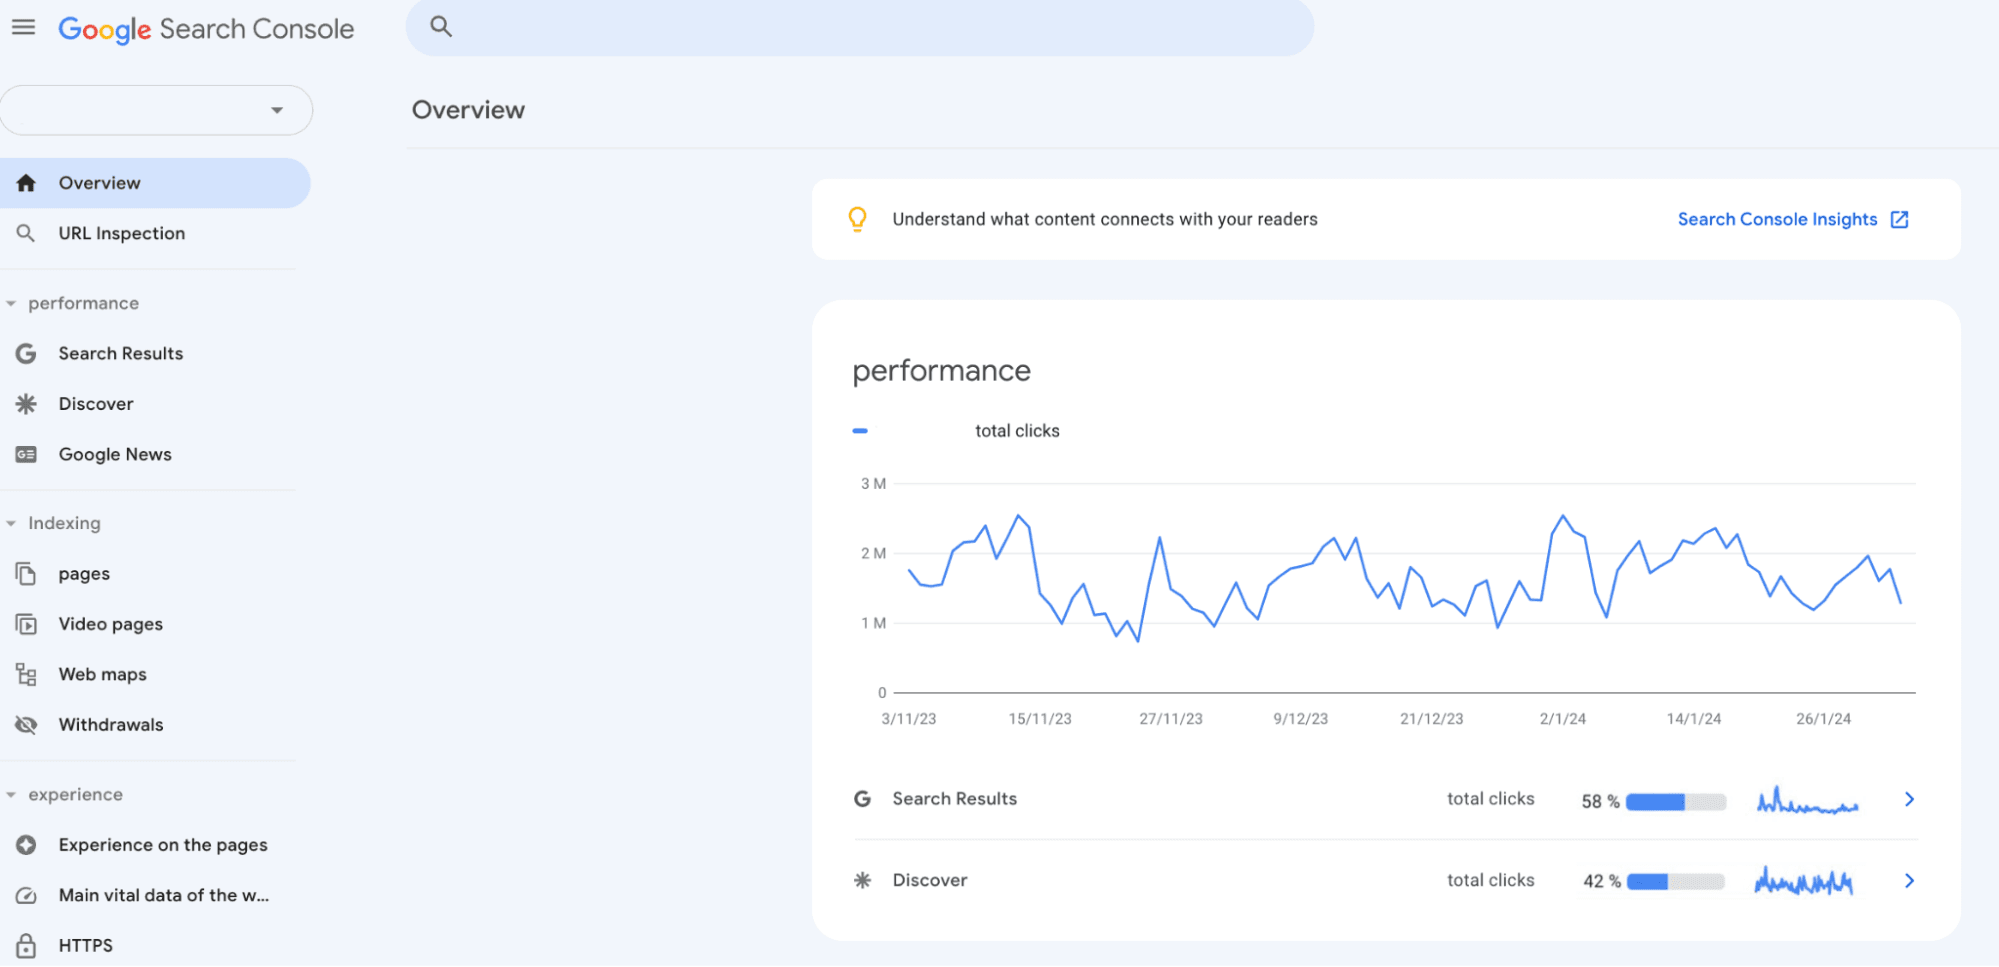Click the Google News icon in sidebar

click(x=26, y=455)
